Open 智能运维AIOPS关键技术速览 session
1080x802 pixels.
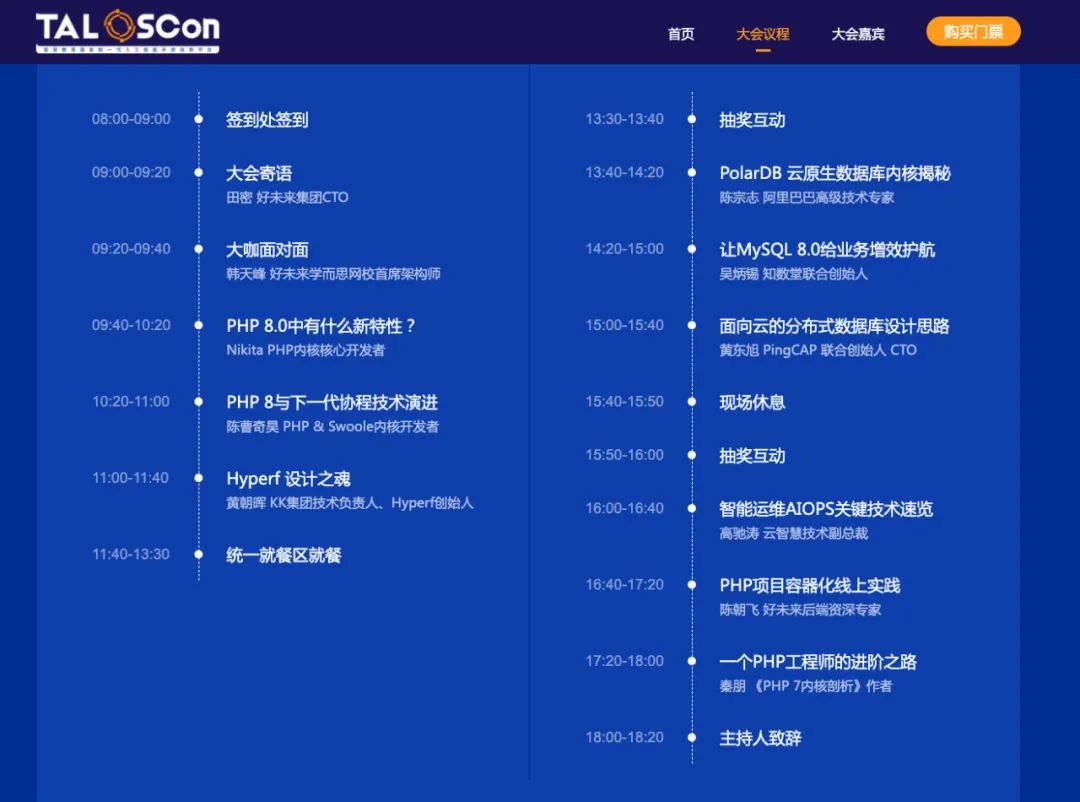click(827, 509)
